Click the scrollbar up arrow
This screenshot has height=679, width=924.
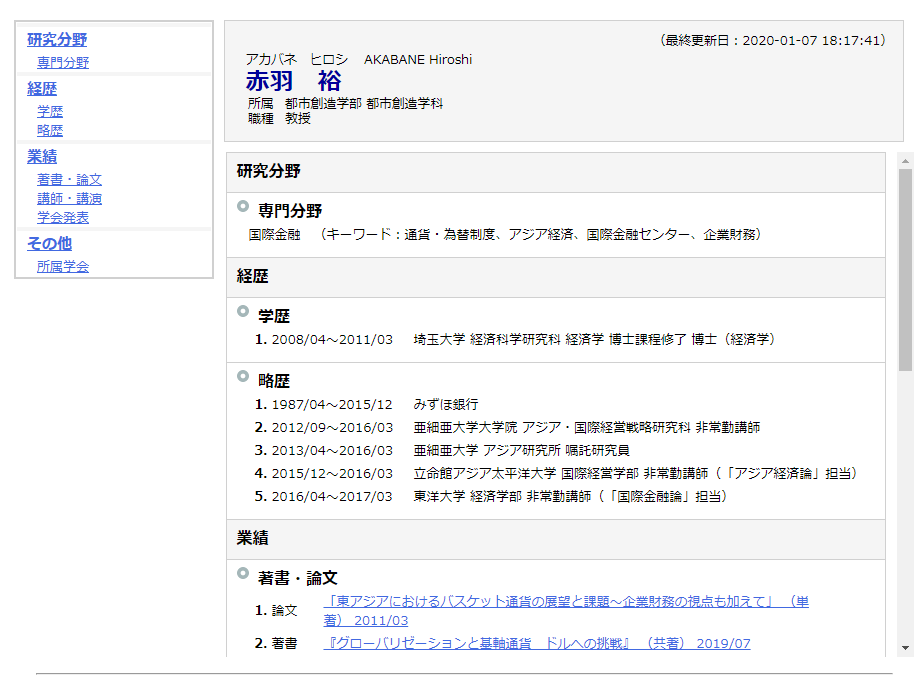[905, 160]
